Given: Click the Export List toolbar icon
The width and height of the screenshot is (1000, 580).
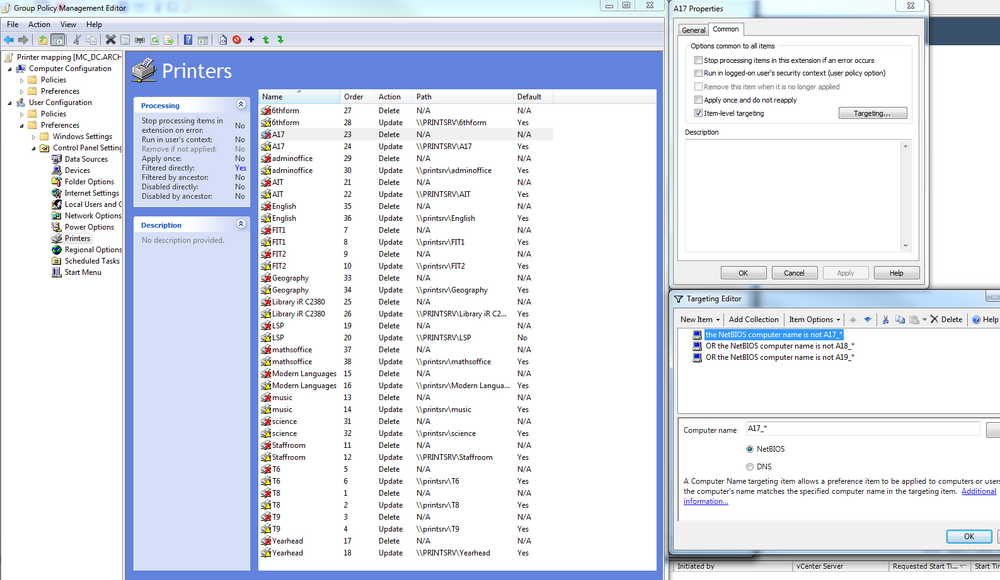Looking at the screenshot, I should (x=169, y=40).
